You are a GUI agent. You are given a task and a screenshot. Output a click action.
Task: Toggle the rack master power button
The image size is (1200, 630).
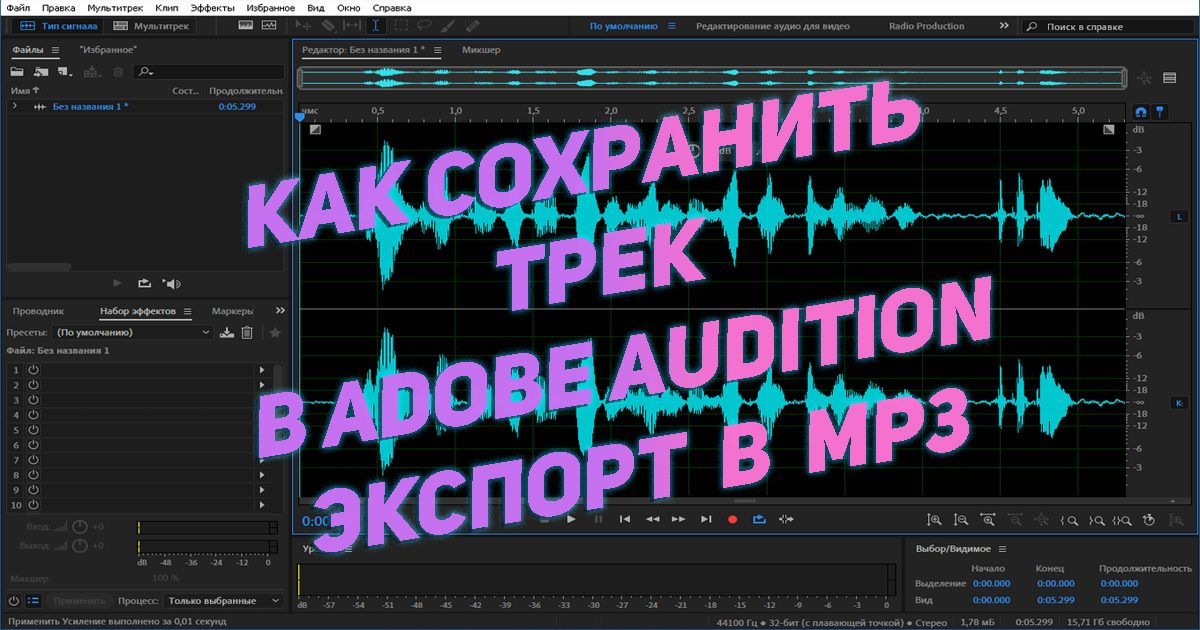point(13,601)
